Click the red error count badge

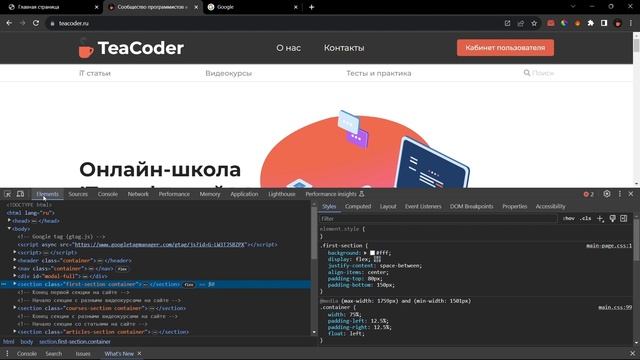click(589, 194)
